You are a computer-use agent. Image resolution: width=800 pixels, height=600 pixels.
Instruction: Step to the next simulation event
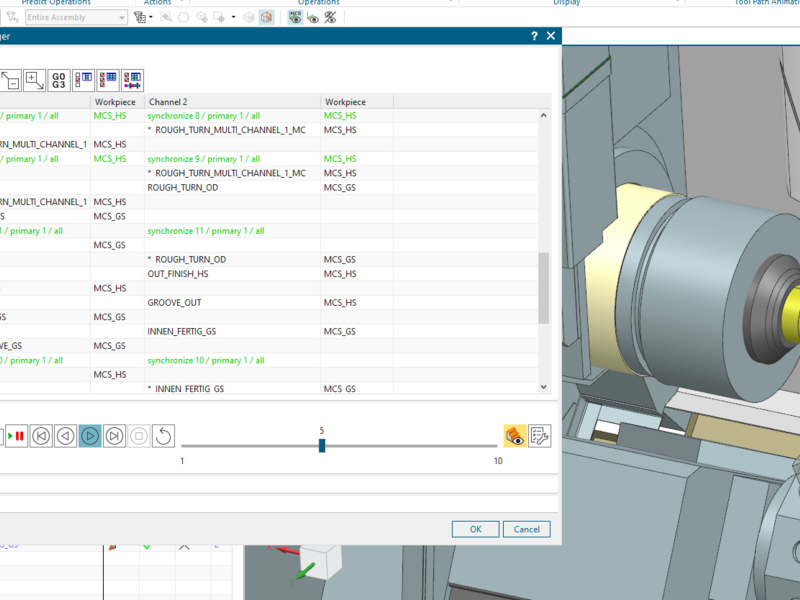tap(114, 436)
